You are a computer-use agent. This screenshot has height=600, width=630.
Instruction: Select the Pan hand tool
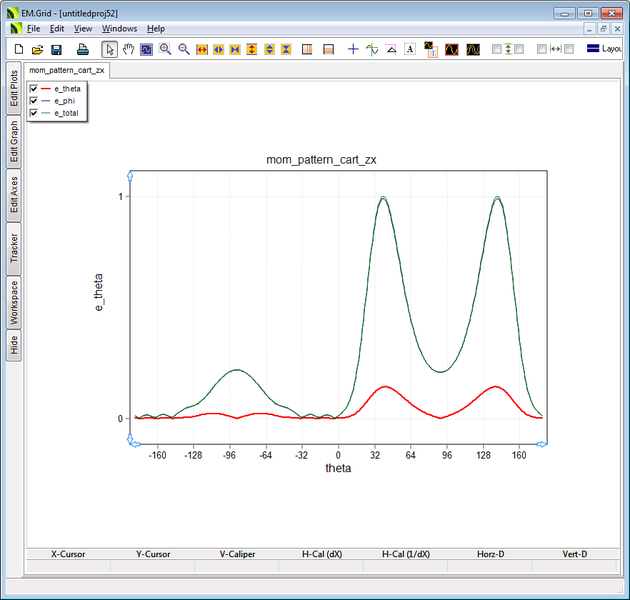point(128,49)
